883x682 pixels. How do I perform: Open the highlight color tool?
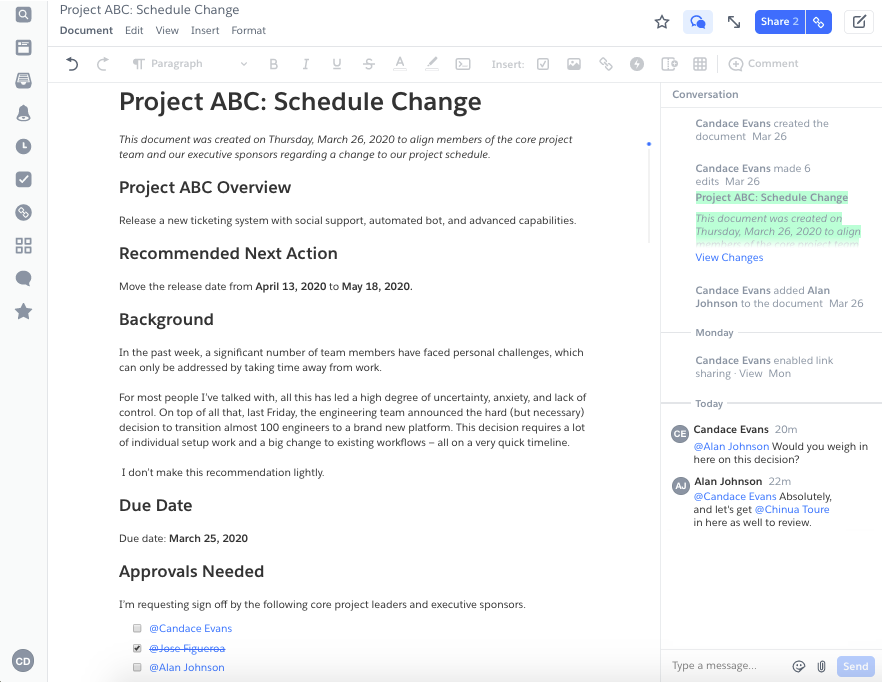[x=431, y=64]
